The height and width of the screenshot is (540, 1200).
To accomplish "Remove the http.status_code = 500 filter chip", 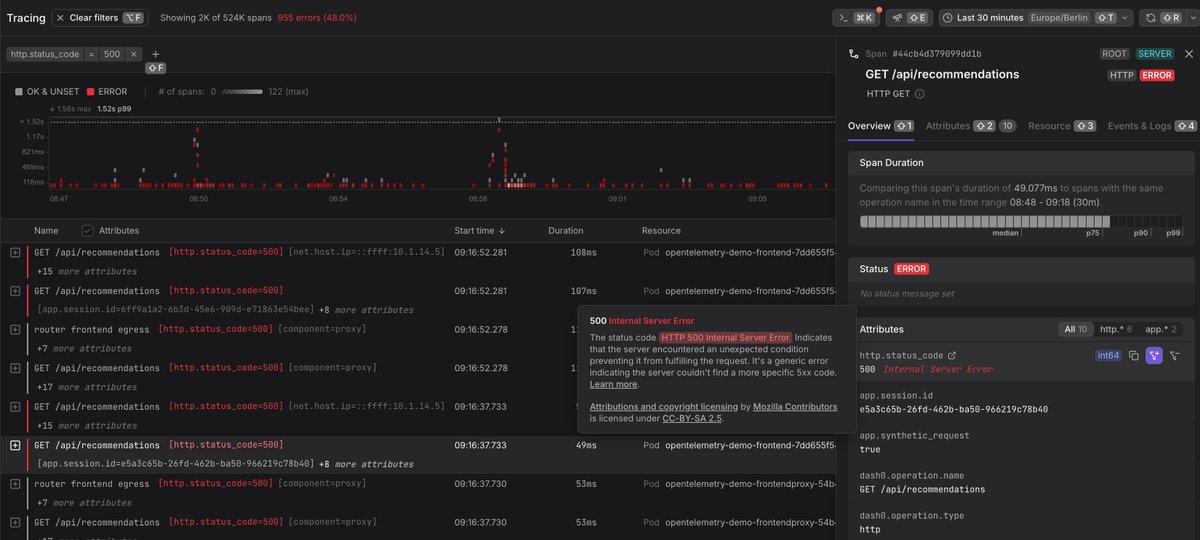I will [x=134, y=54].
